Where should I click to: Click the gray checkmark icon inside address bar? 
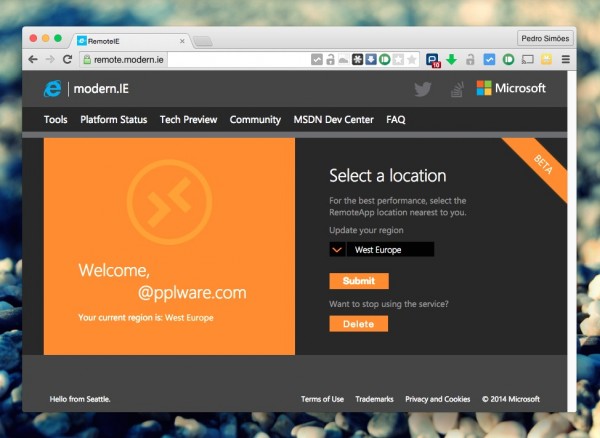pyautogui.click(x=317, y=59)
